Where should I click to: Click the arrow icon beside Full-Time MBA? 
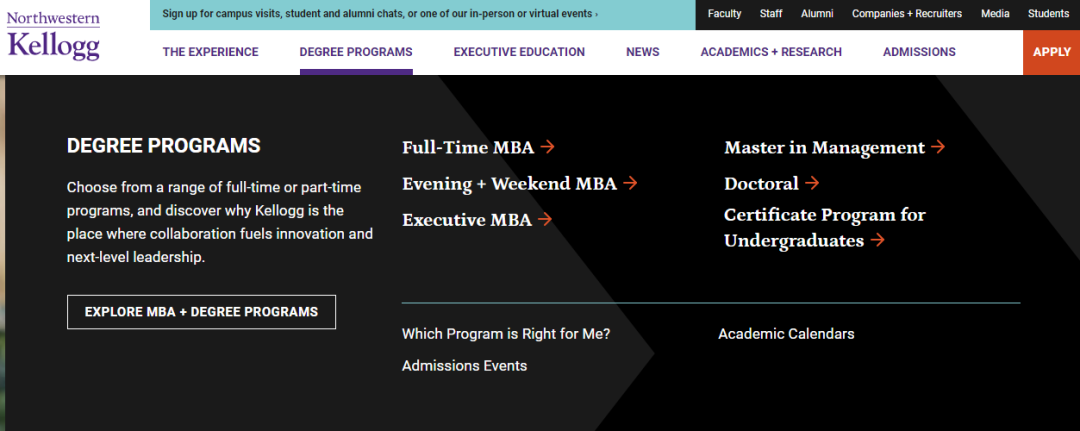click(547, 147)
